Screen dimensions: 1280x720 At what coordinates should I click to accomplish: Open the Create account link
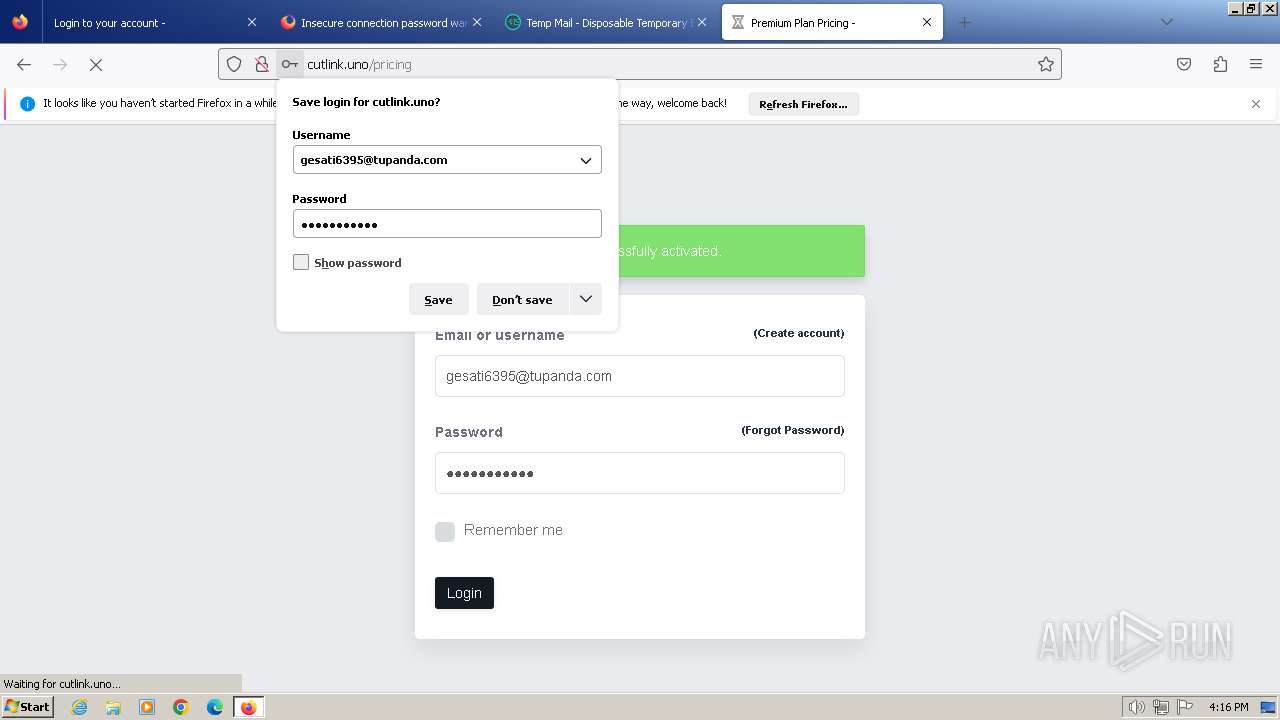pyautogui.click(x=799, y=333)
